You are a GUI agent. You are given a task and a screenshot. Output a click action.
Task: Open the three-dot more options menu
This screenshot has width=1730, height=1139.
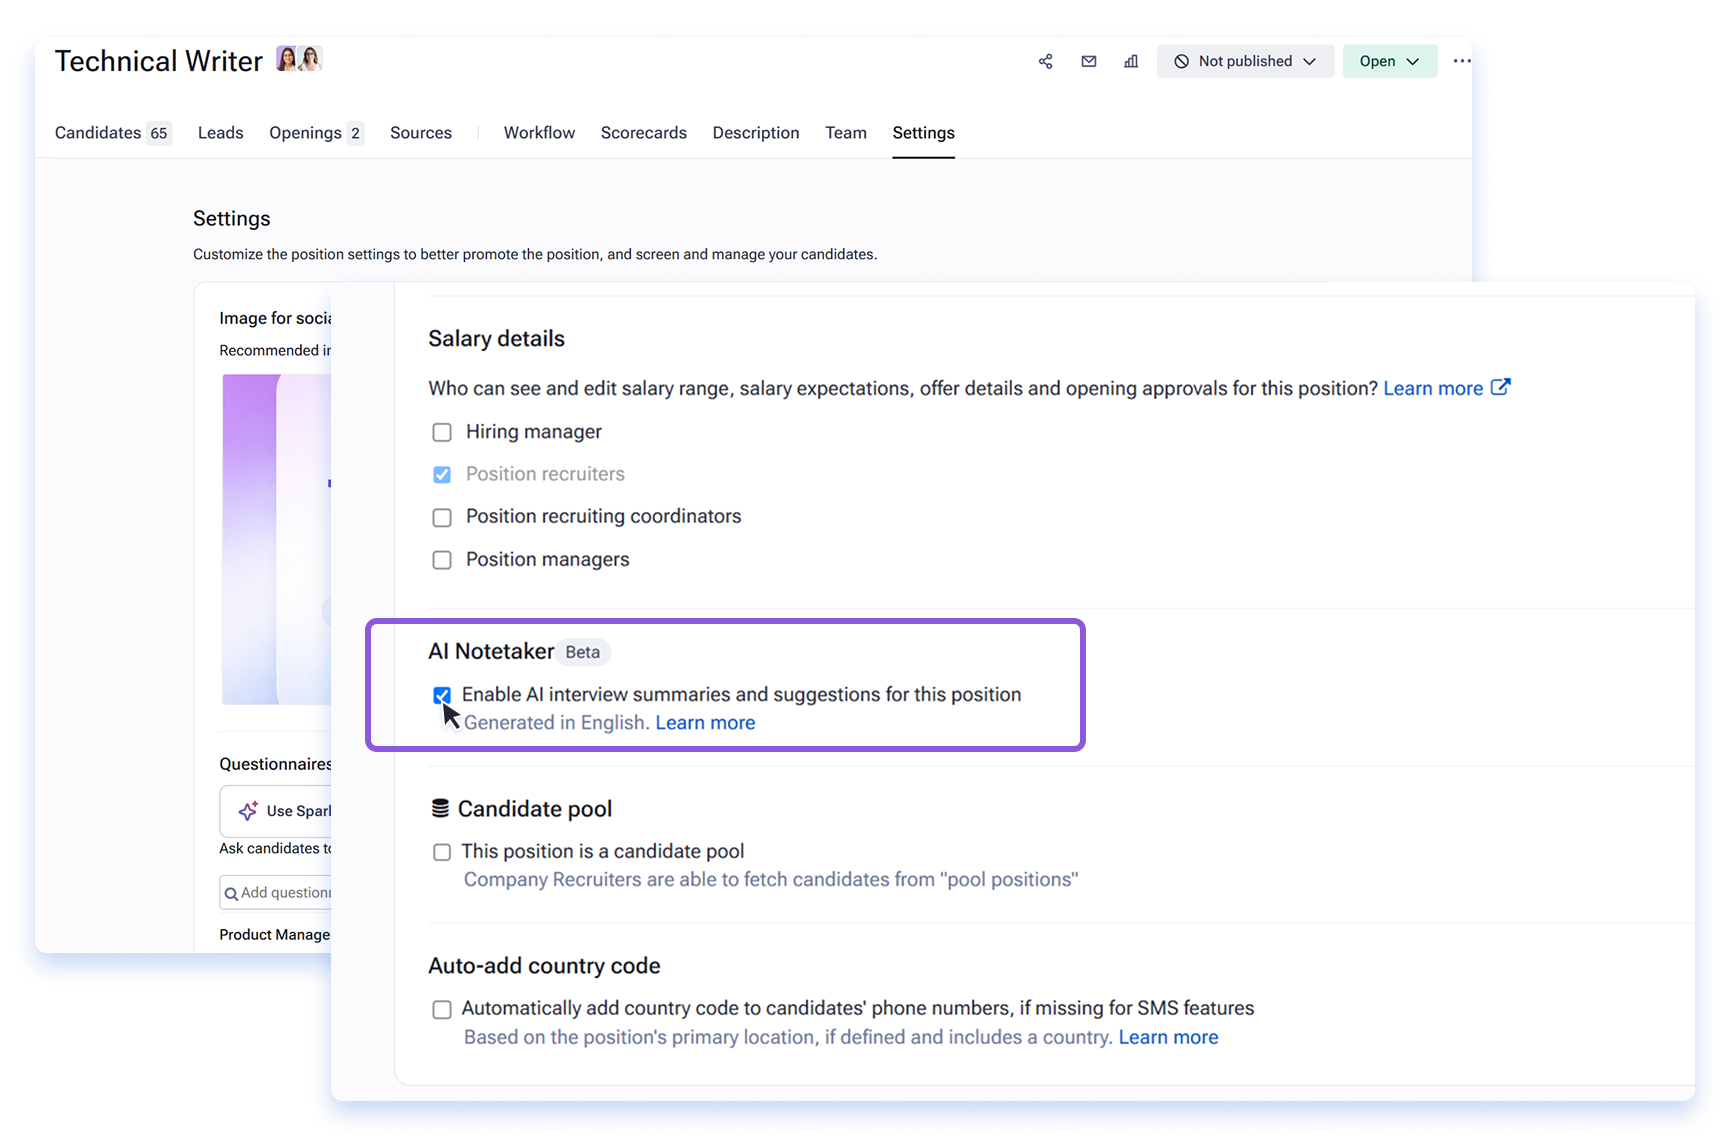click(x=1462, y=61)
